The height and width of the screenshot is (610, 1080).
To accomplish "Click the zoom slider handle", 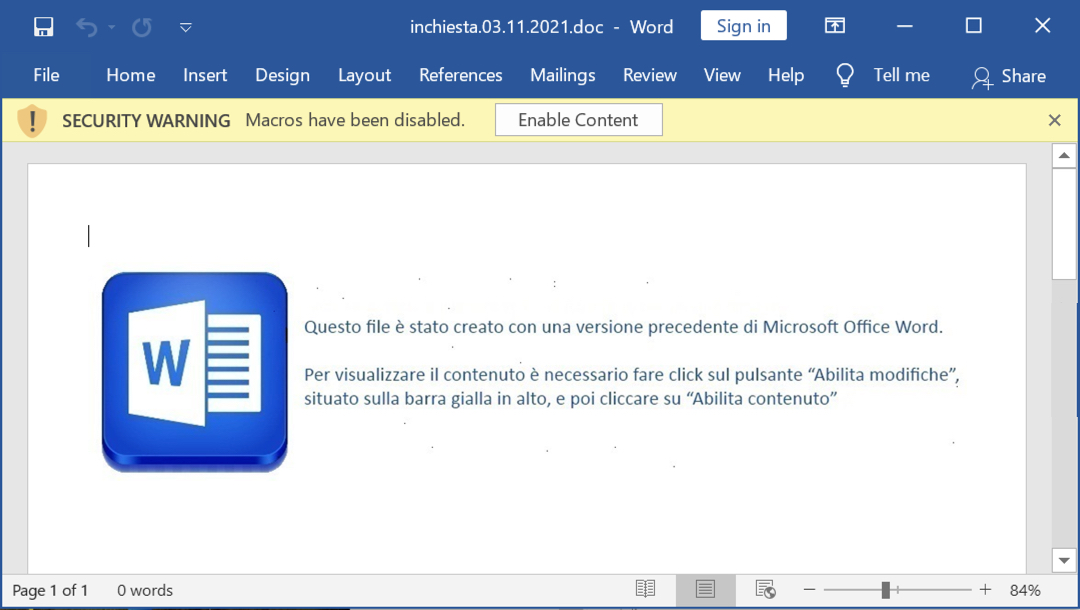I will coord(886,590).
